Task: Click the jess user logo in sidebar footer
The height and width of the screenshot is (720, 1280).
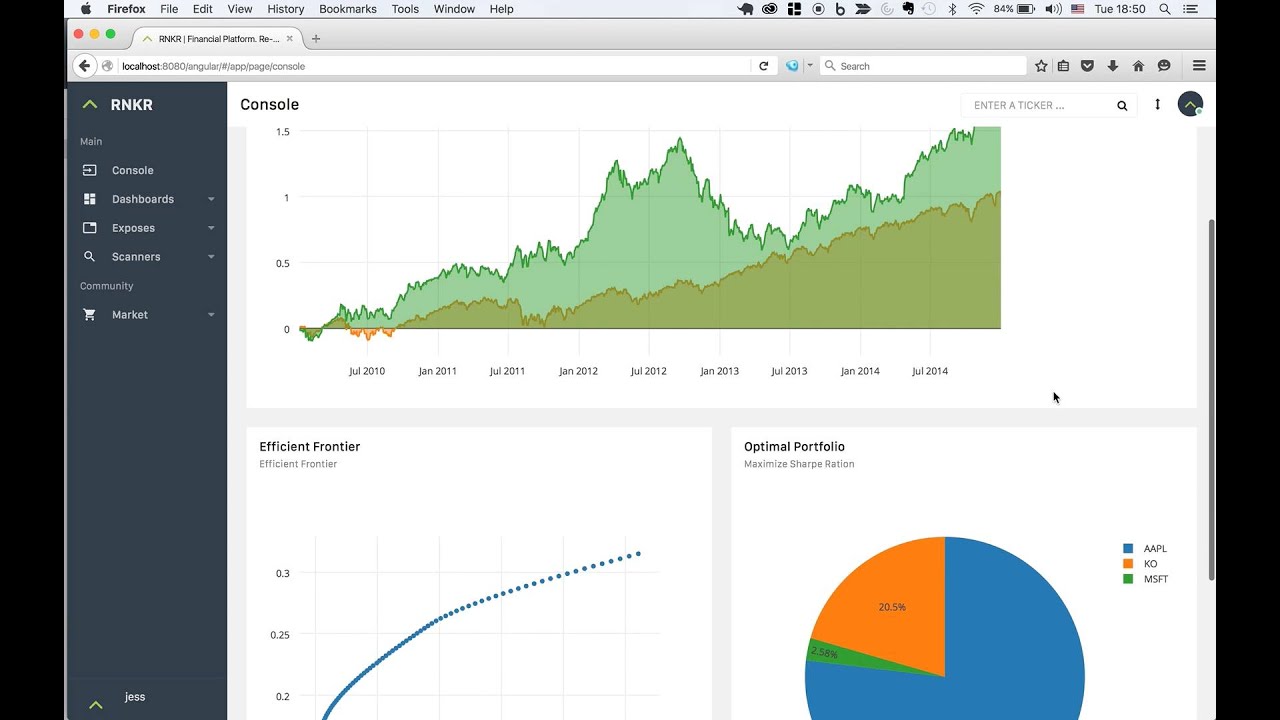Action: pos(96,705)
